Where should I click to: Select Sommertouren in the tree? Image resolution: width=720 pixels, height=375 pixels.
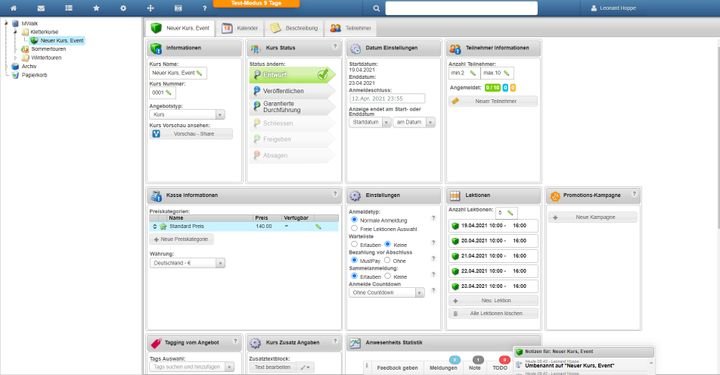pos(48,49)
